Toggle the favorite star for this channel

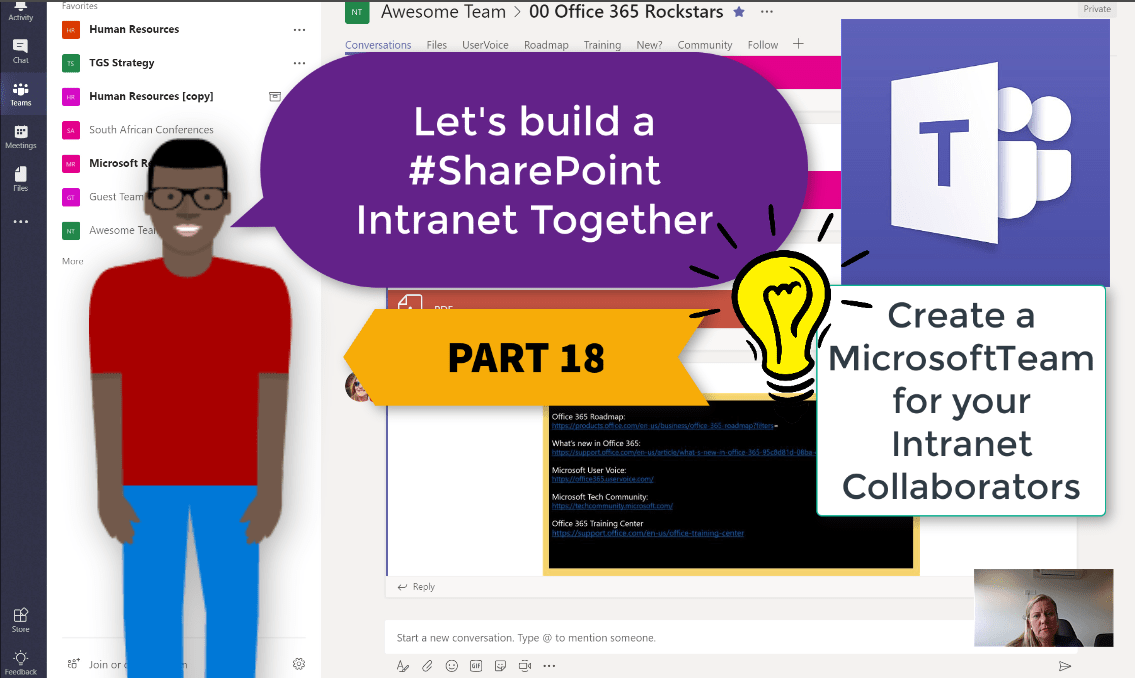pos(739,12)
